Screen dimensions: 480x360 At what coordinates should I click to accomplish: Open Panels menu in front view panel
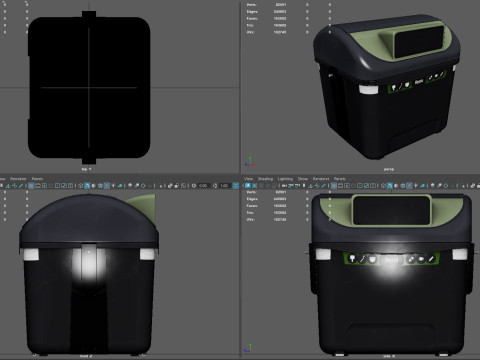37,179
